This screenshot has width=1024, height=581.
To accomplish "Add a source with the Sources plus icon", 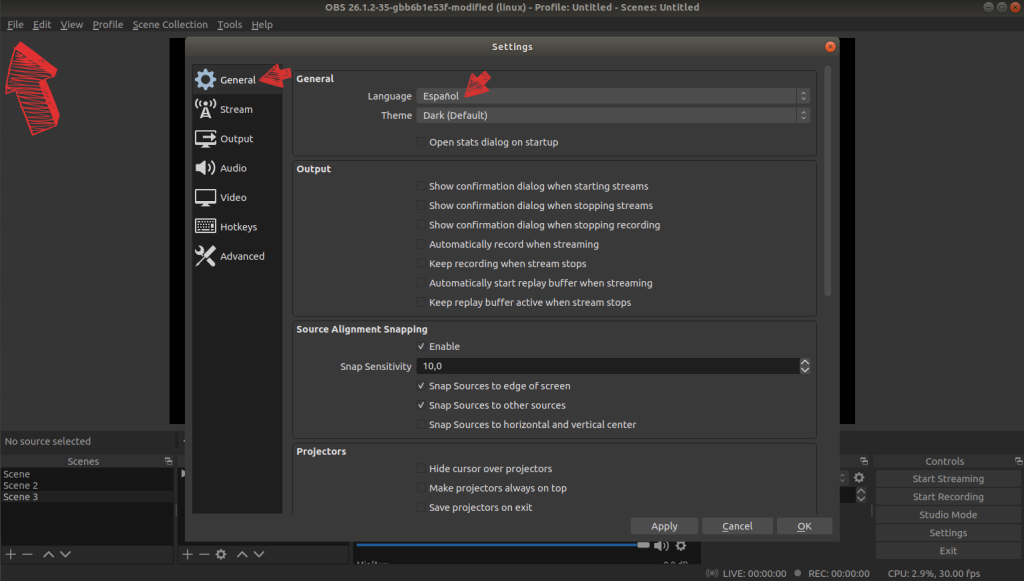I will 187,554.
